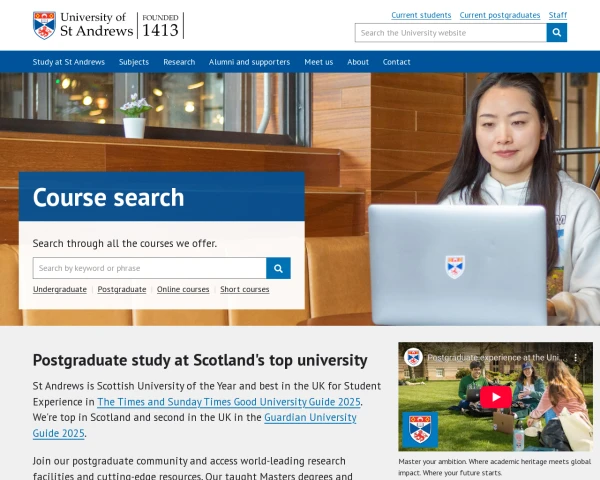Open 'Study at St Andrews' nav menu
The height and width of the screenshot is (480, 600).
coord(69,62)
